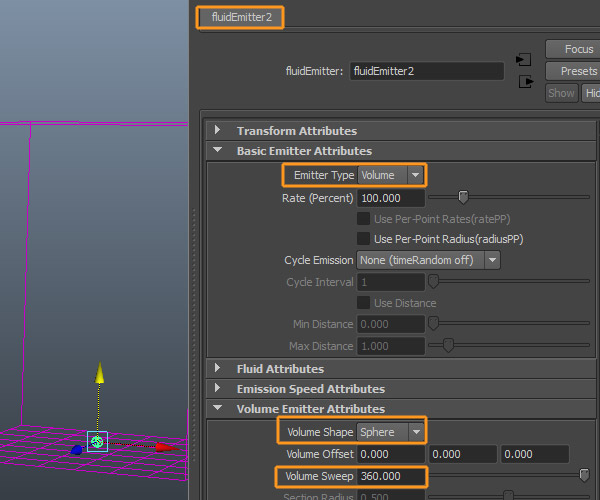Viewport: 600px width, 500px height.
Task: Collapse Basic Emitter Attributes section
Action: coord(217,150)
